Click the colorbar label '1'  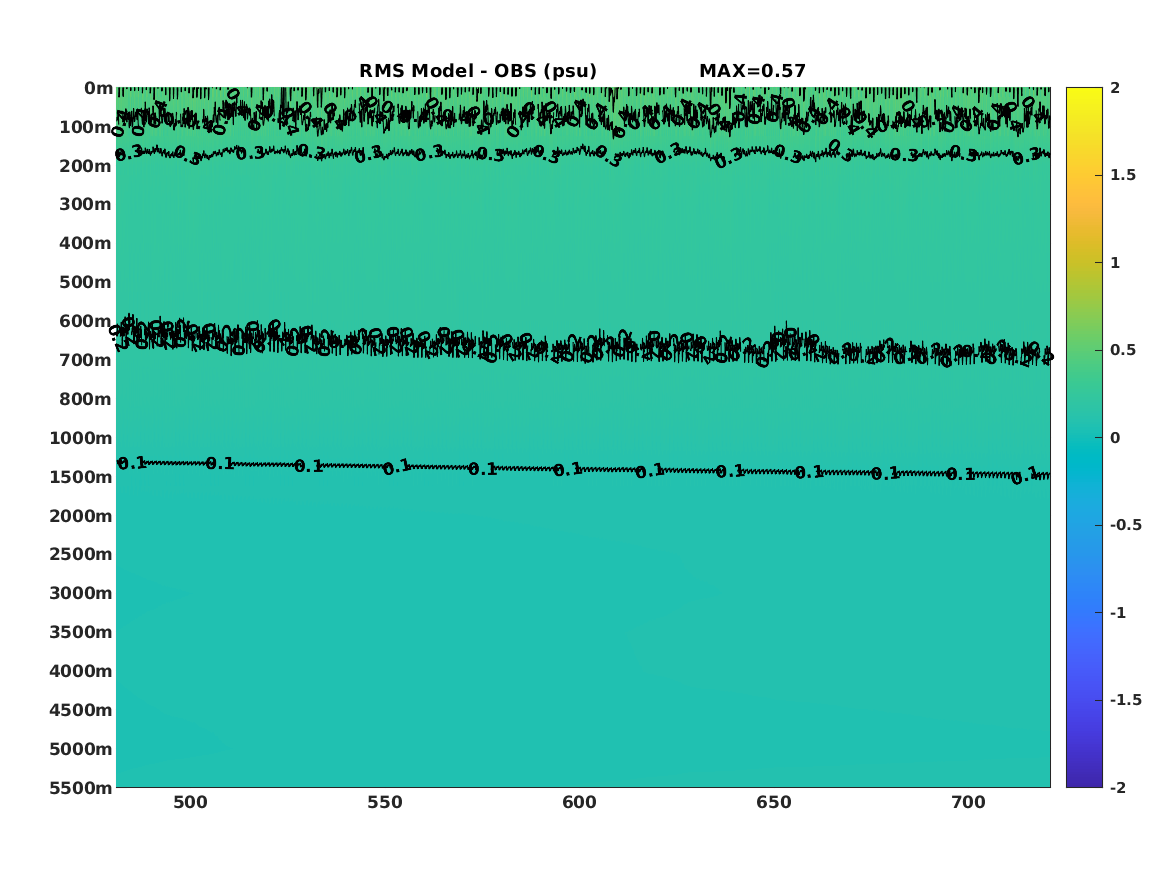1115,263
